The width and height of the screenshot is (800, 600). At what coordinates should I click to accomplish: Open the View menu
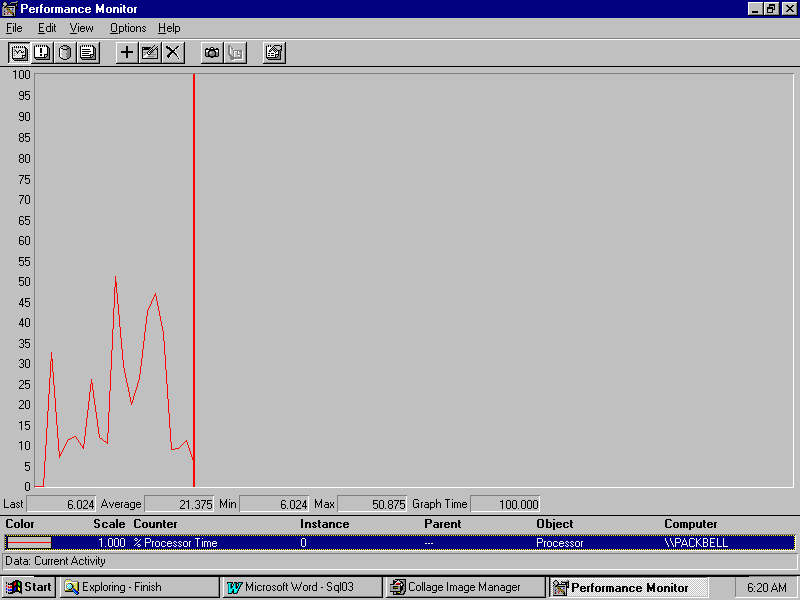[x=81, y=28]
